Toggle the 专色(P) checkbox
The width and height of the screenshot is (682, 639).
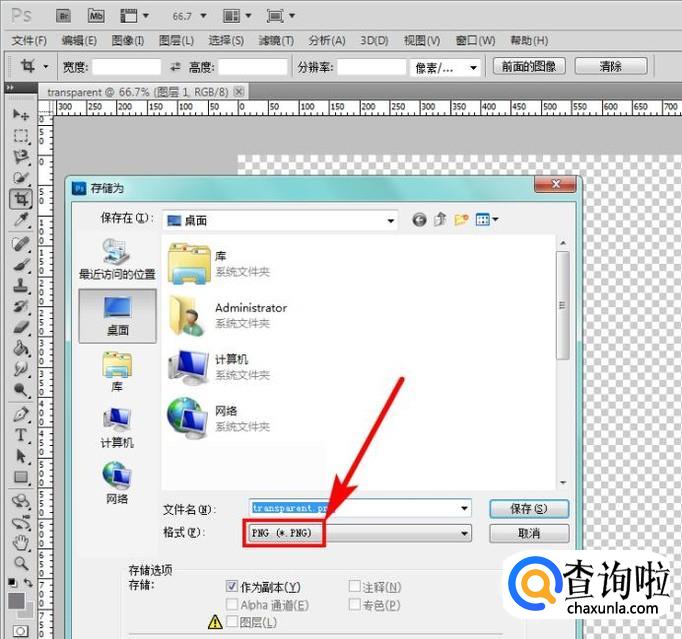click(x=354, y=604)
